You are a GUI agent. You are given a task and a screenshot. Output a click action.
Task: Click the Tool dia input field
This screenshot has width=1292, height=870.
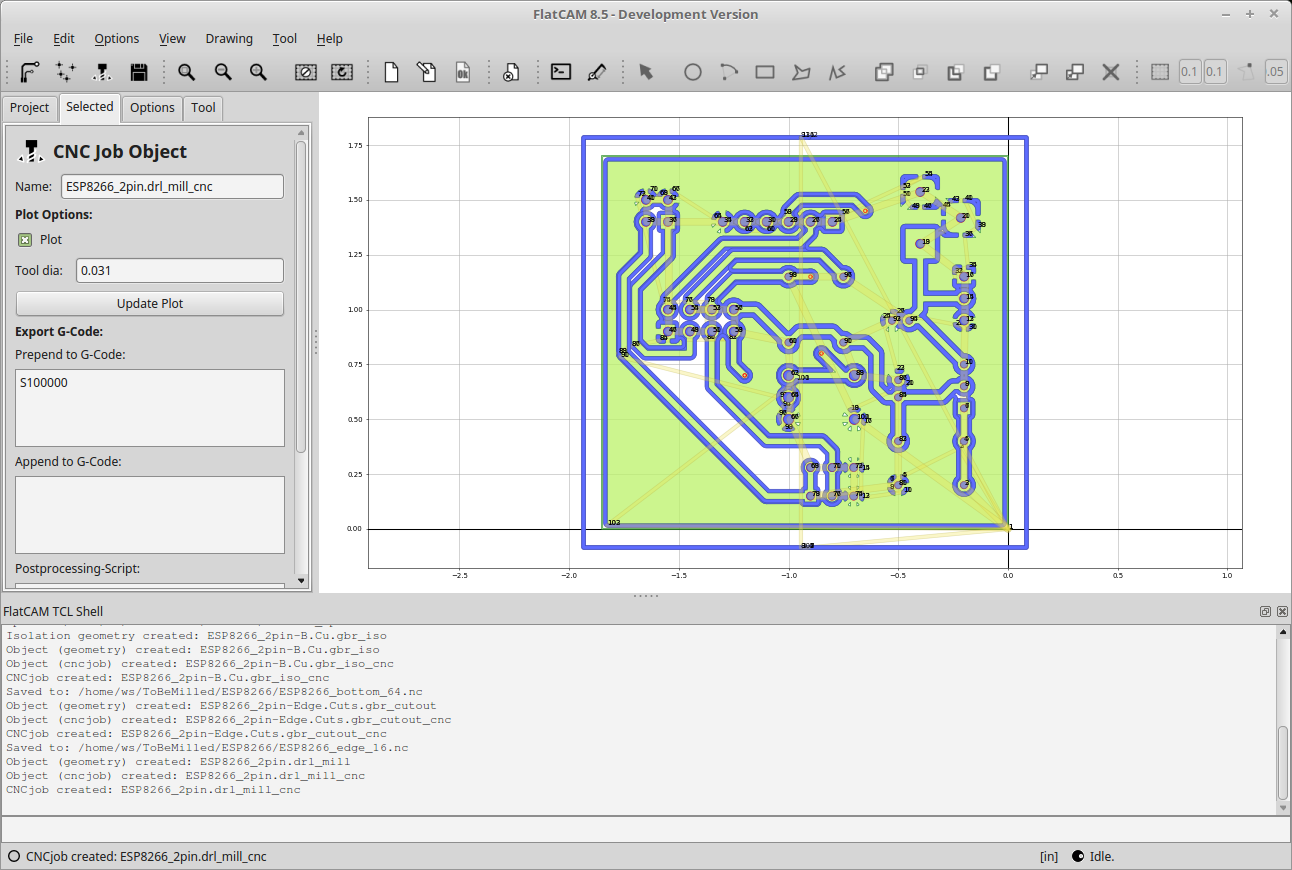click(x=180, y=270)
